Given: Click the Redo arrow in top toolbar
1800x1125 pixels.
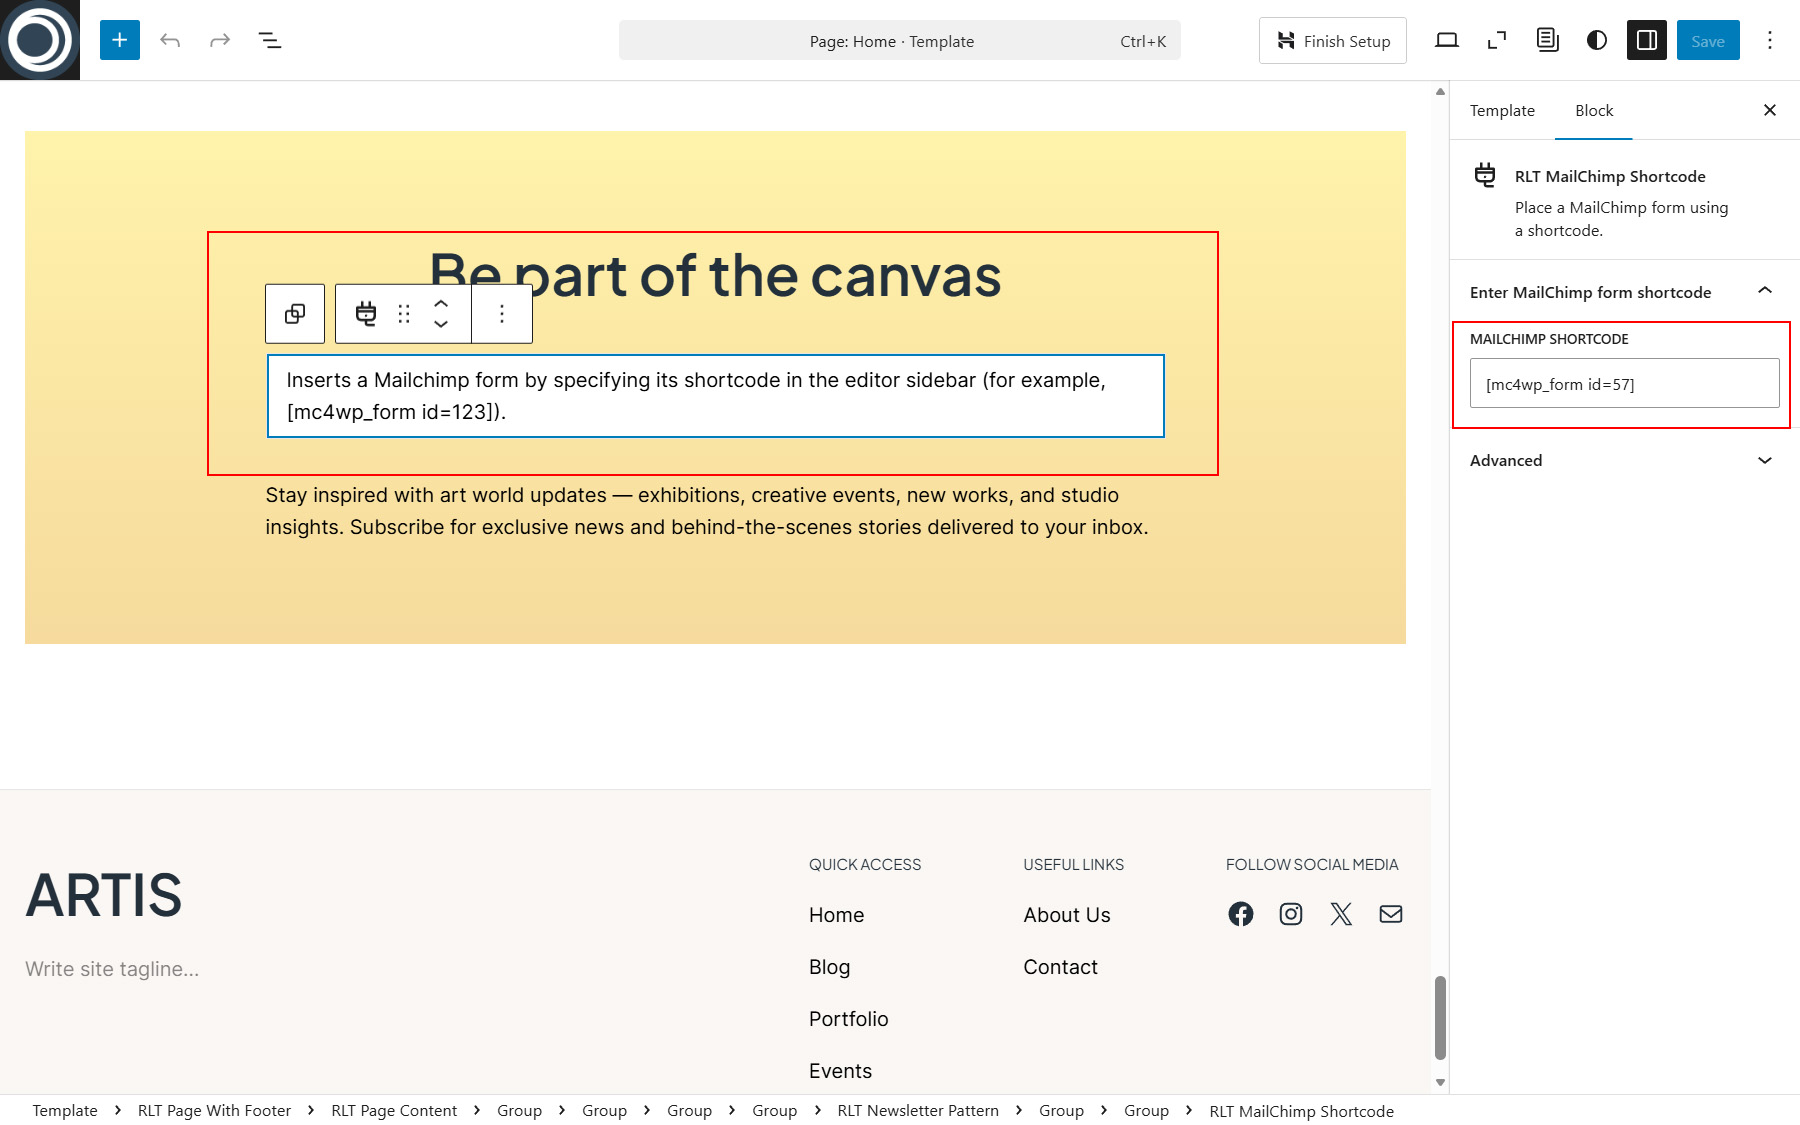Looking at the screenshot, I should [x=220, y=40].
